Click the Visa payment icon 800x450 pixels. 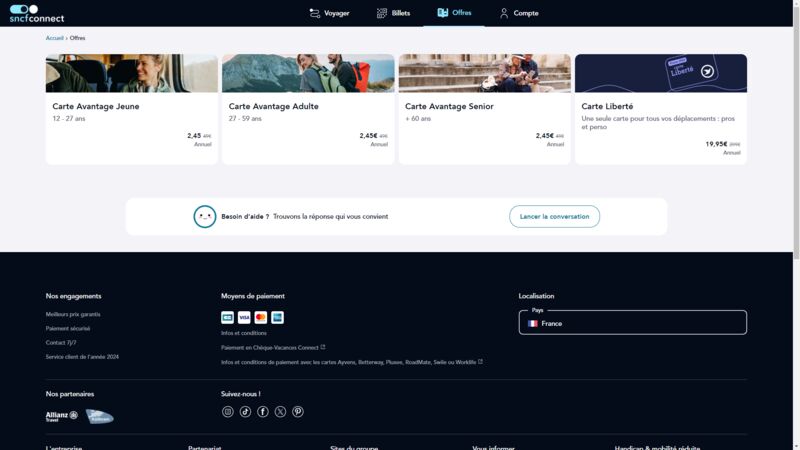244,317
